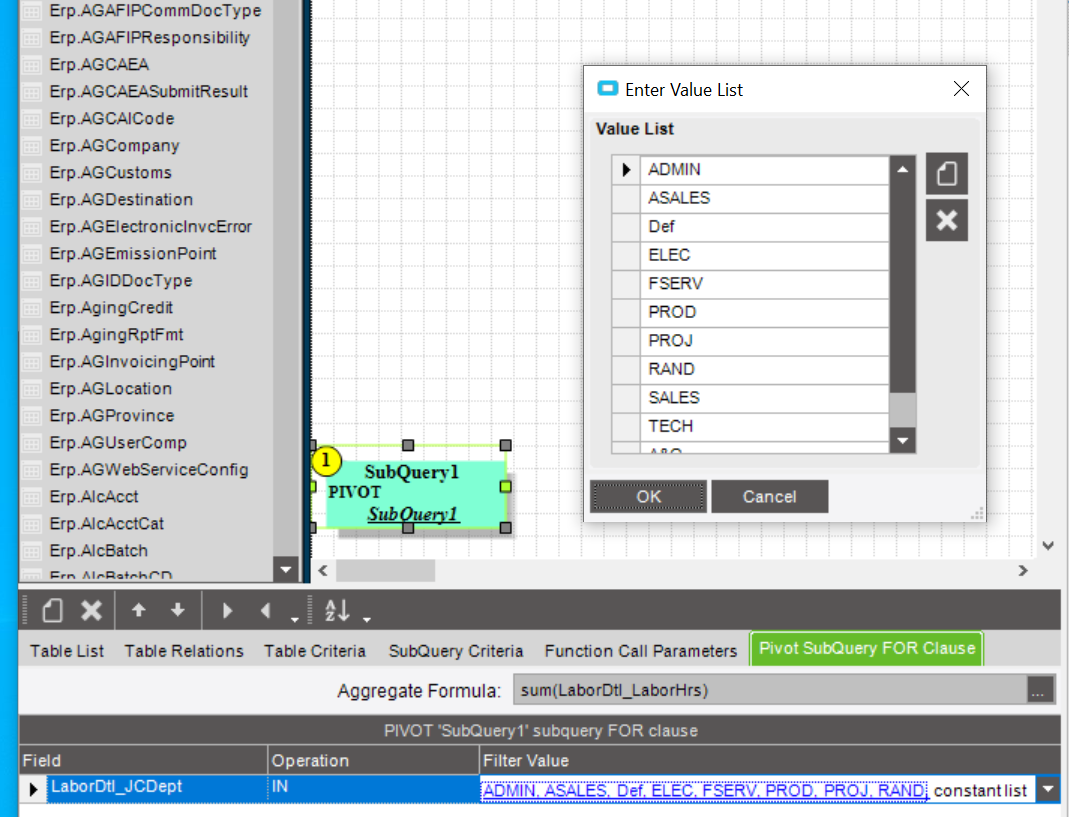Screen dimensions: 1069x817
Task: Click the Value List scrollbar down arrow
Action: click(903, 441)
